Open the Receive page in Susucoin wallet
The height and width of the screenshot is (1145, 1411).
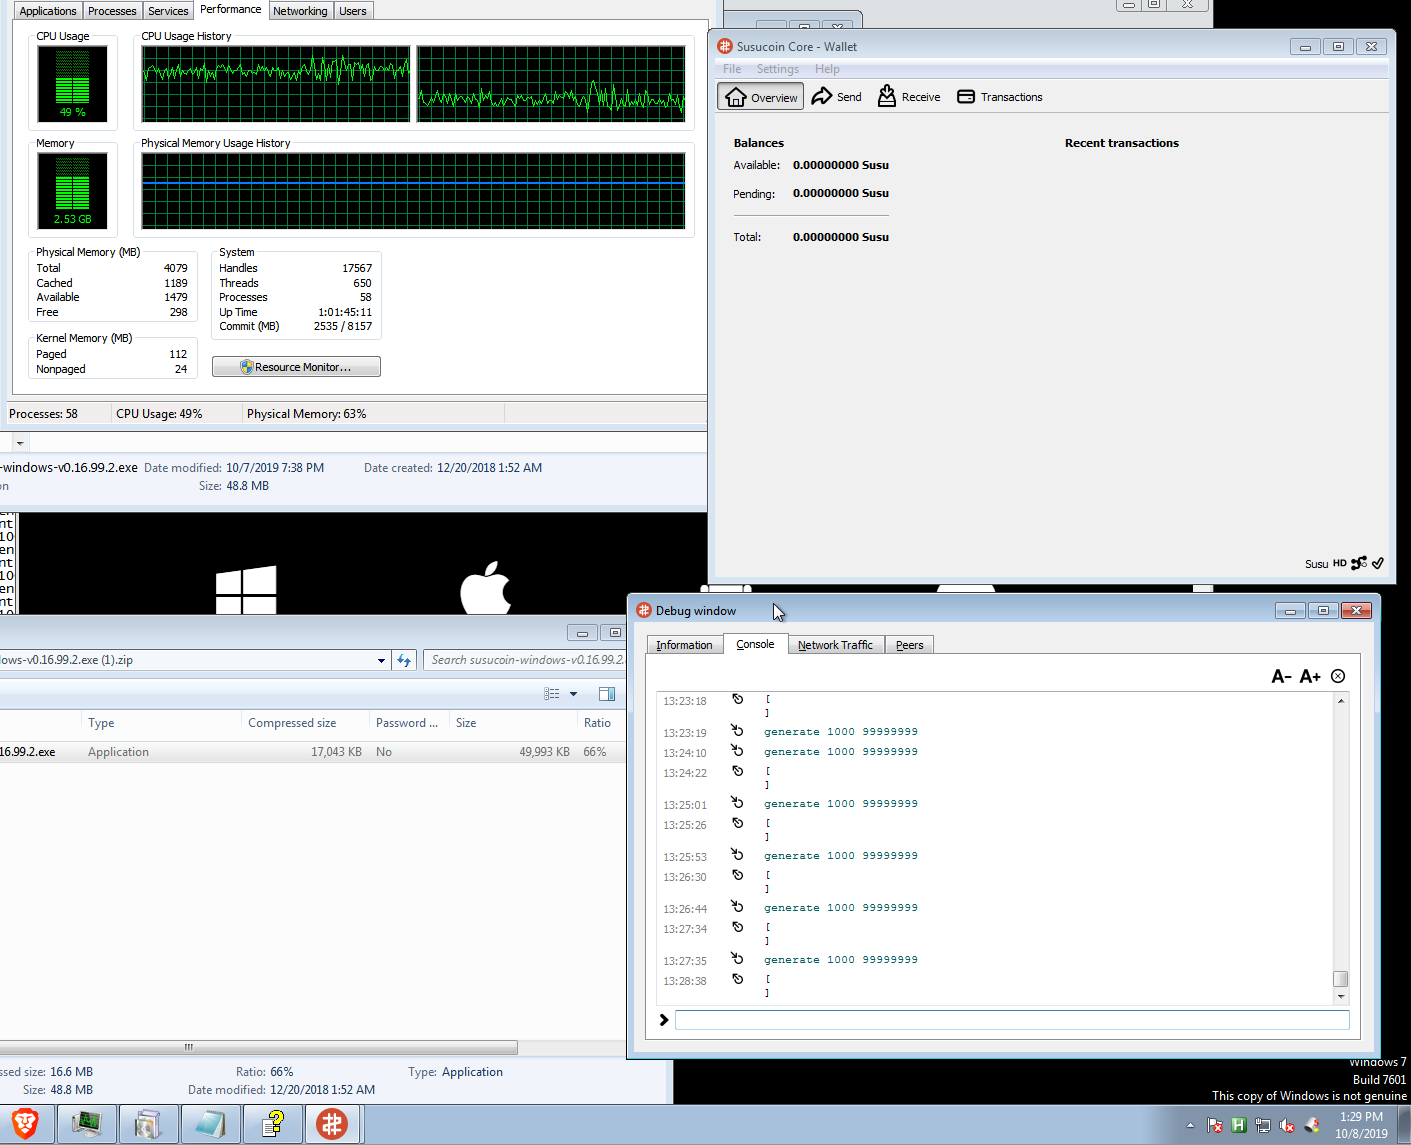click(909, 97)
